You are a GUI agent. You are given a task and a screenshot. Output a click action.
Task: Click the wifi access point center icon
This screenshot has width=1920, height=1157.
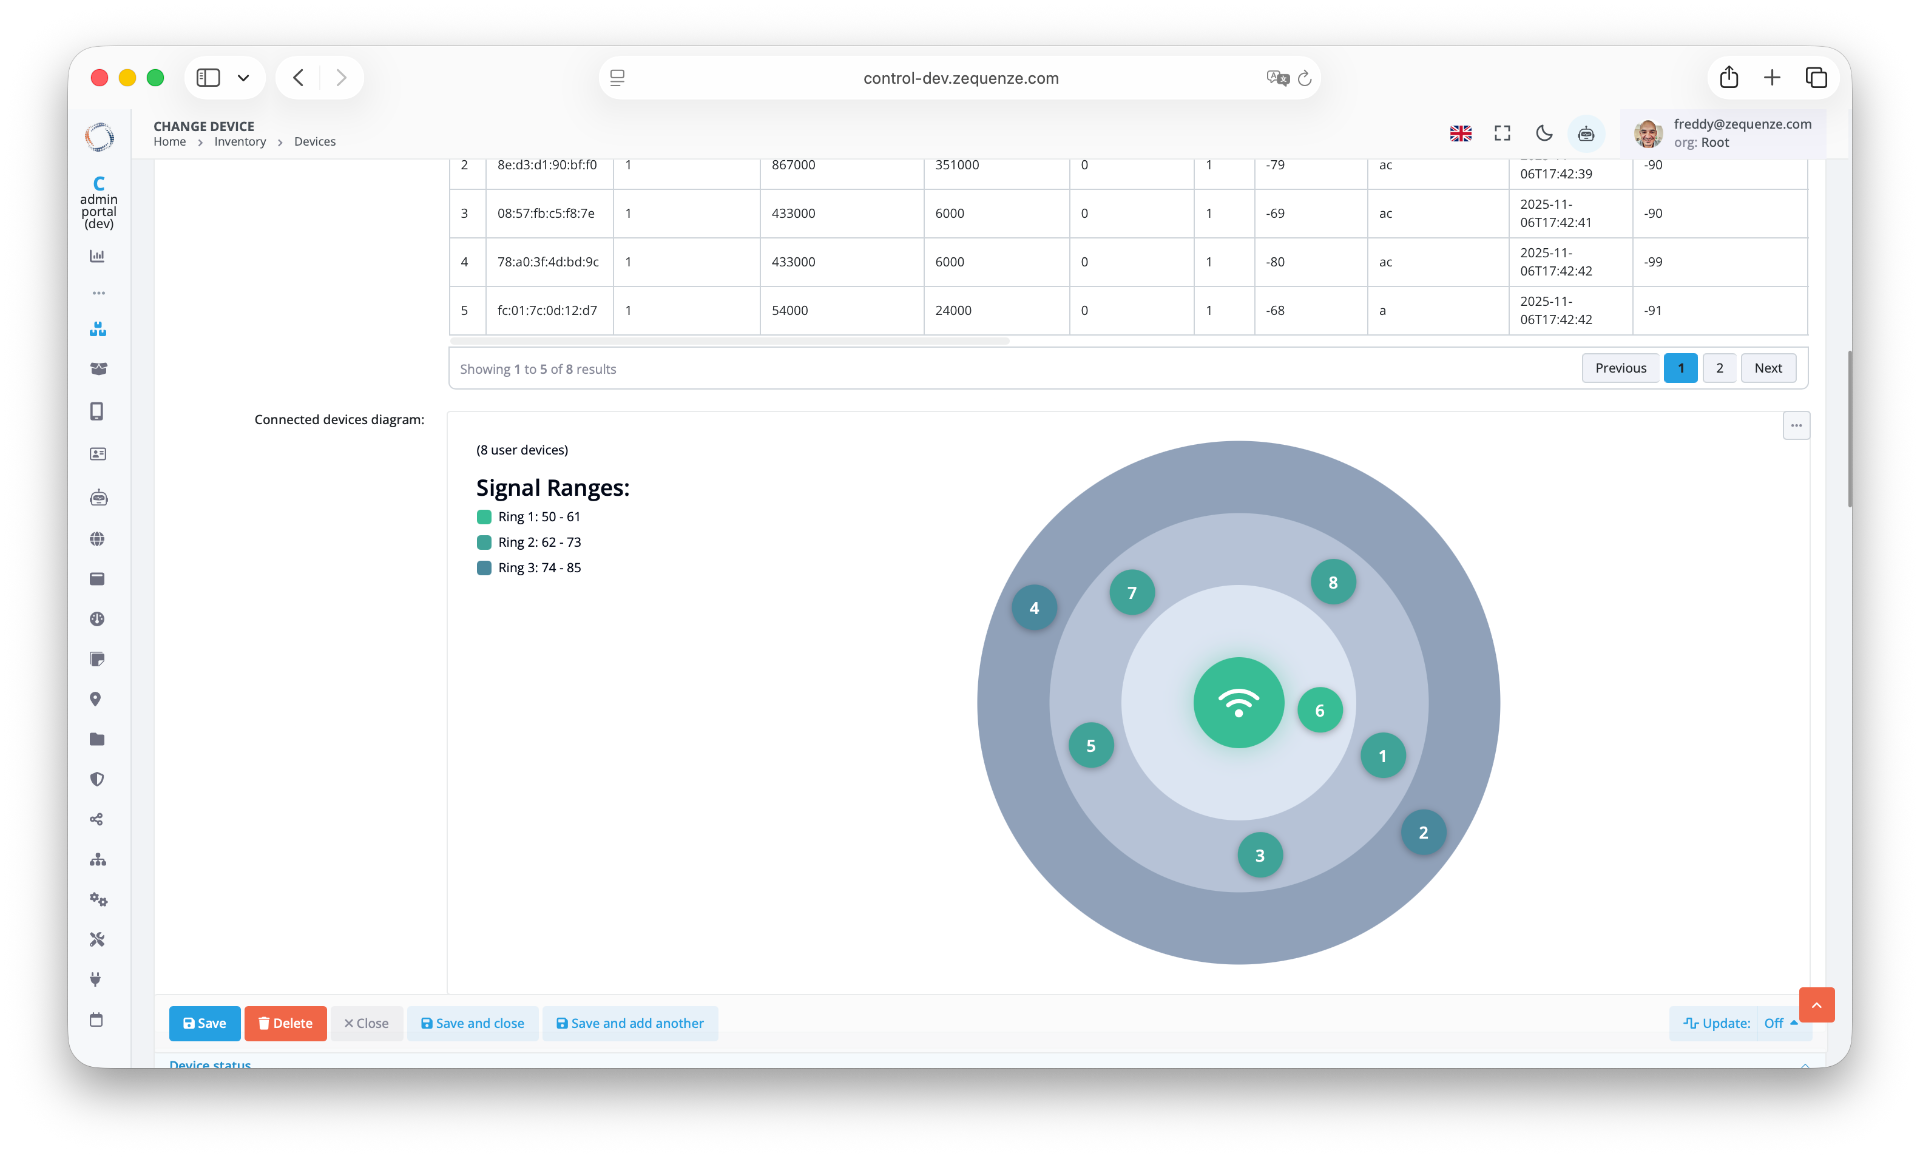point(1238,703)
